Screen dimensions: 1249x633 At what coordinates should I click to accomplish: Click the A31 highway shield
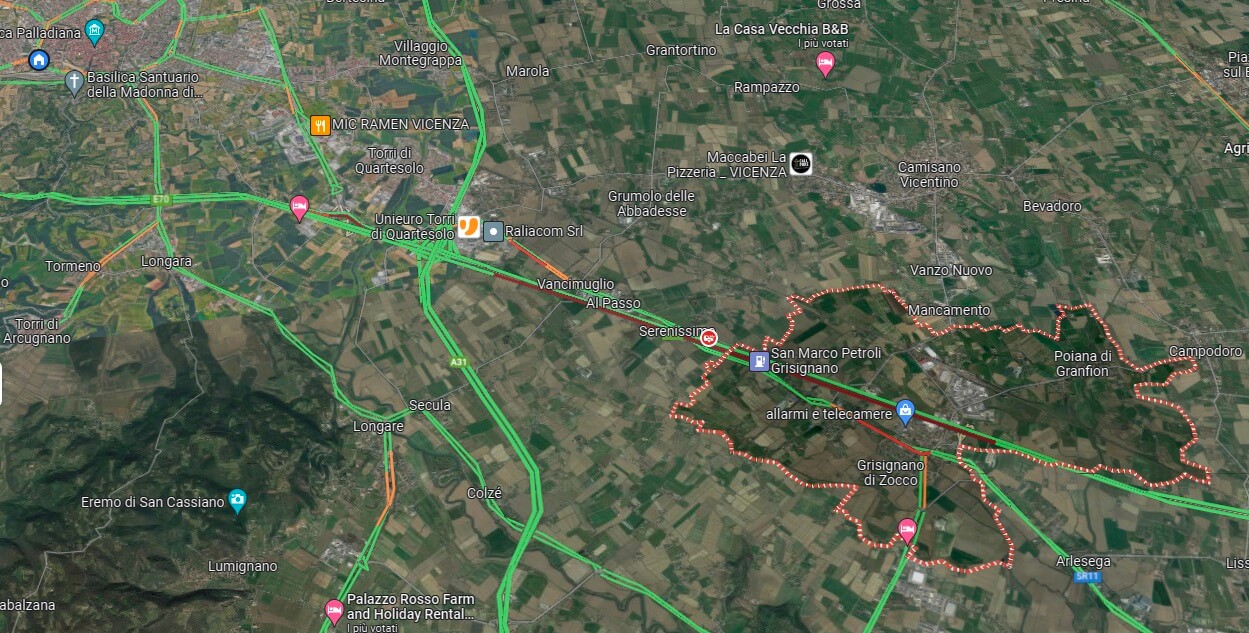458,361
